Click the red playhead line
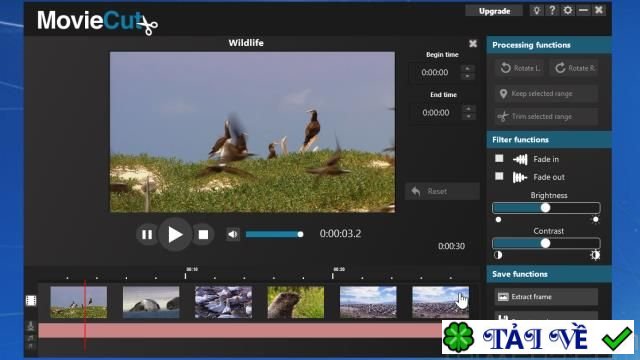The width and height of the screenshot is (640, 360). click(x=85, y=316)
